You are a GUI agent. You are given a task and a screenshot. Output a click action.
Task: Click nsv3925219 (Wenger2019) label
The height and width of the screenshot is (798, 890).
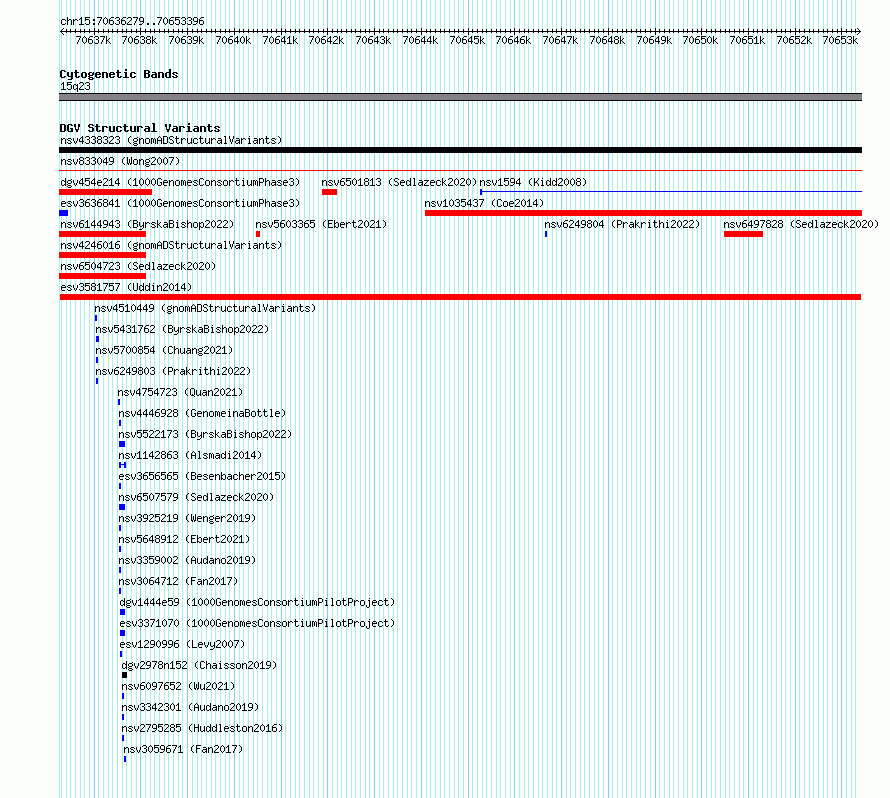coord(187,518)
